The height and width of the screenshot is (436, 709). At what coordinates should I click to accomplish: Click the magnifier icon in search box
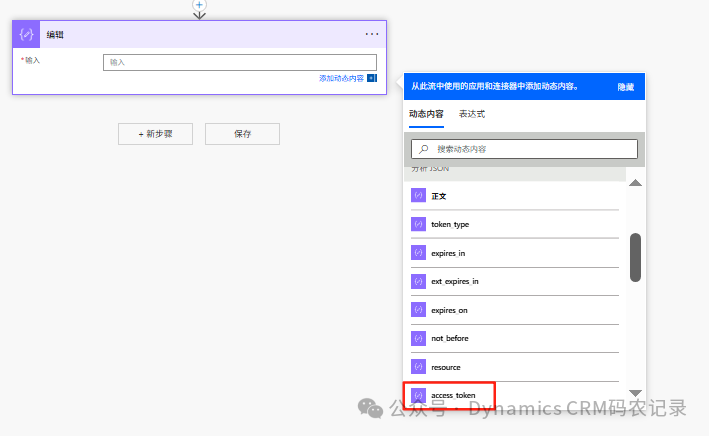(424, 149)
